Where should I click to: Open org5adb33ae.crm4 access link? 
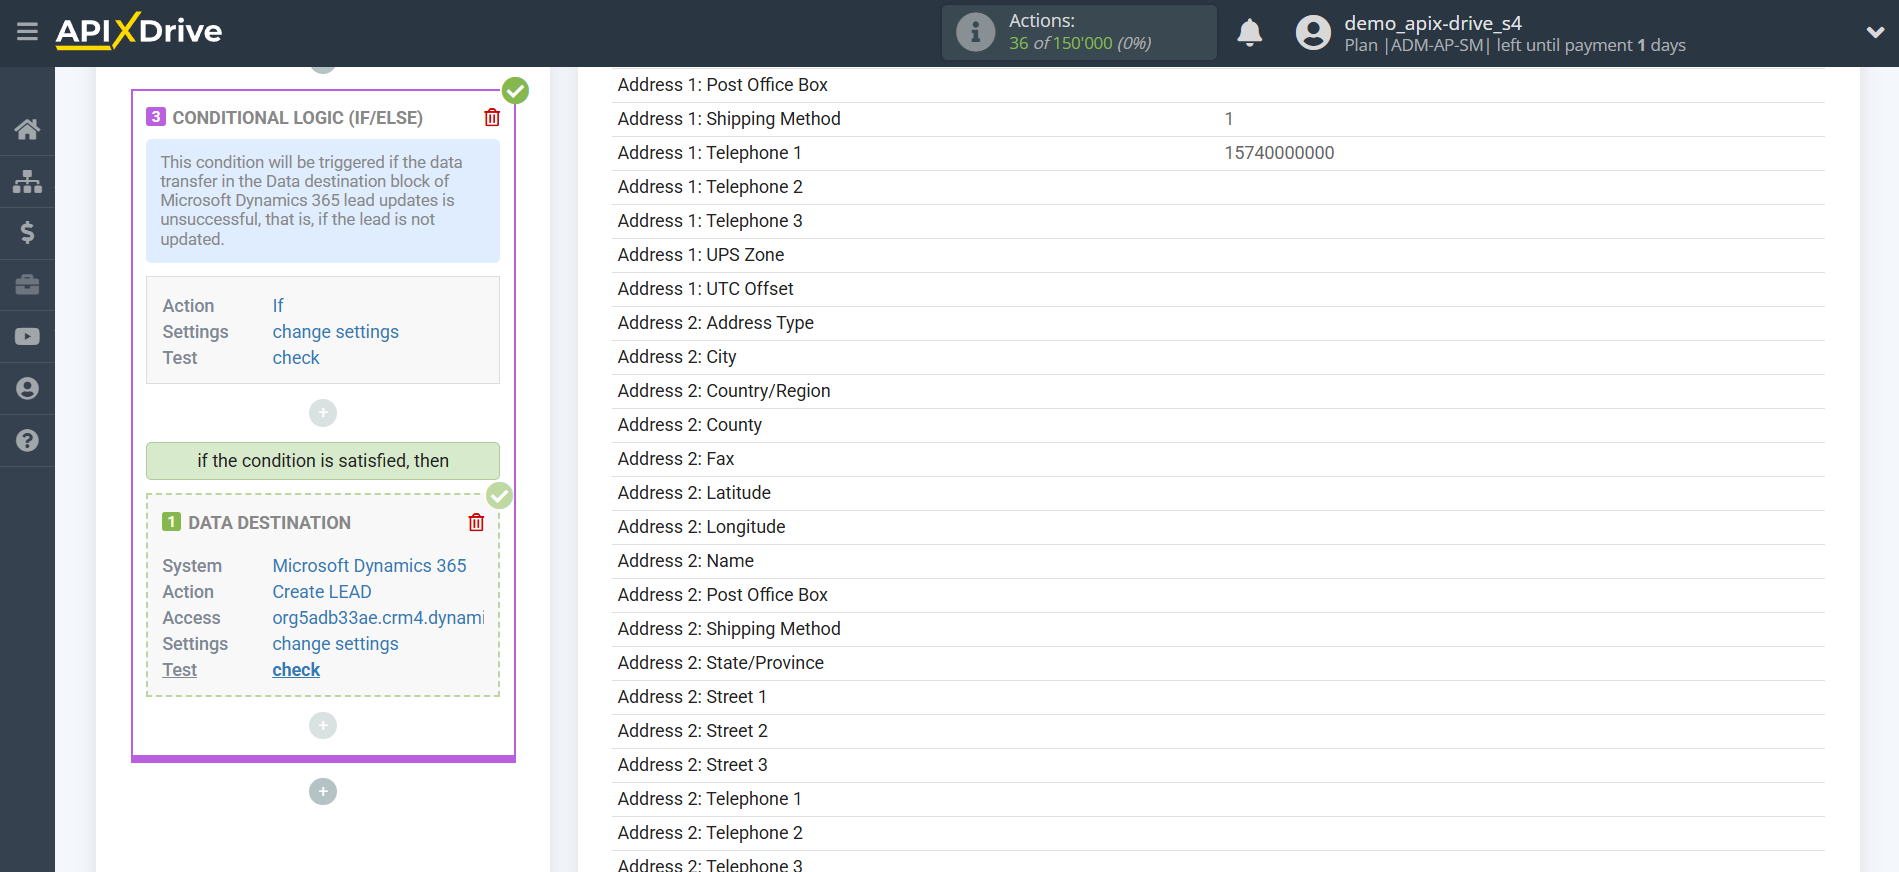click(x=378, y=618)
